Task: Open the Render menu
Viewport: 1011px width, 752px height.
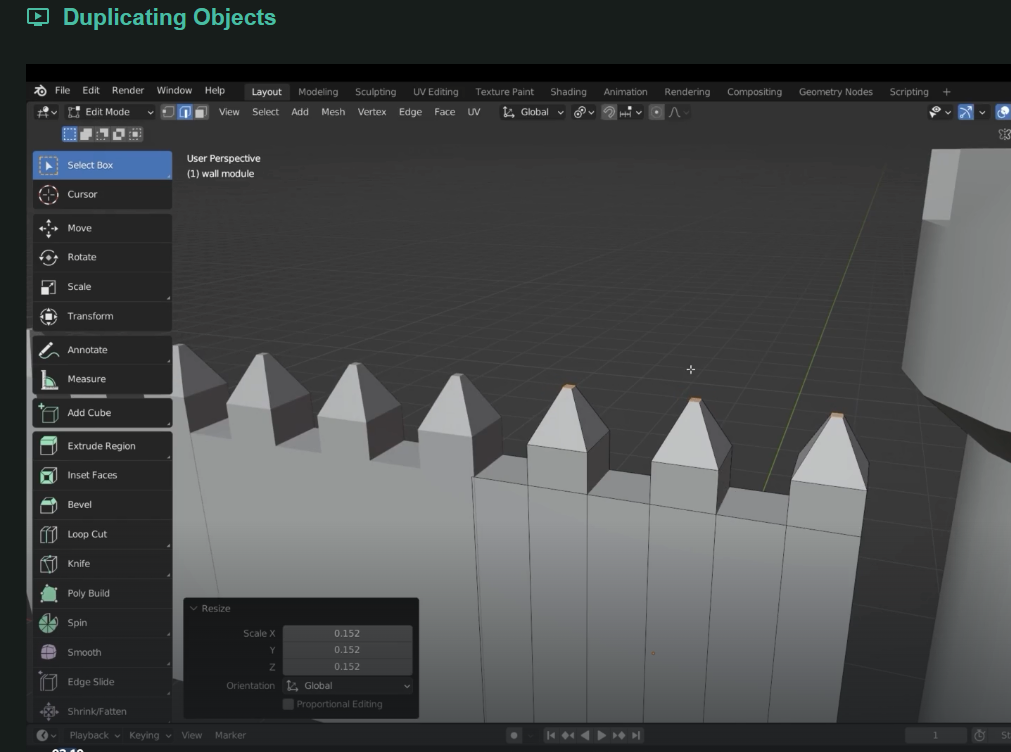Action: (127, 91)
